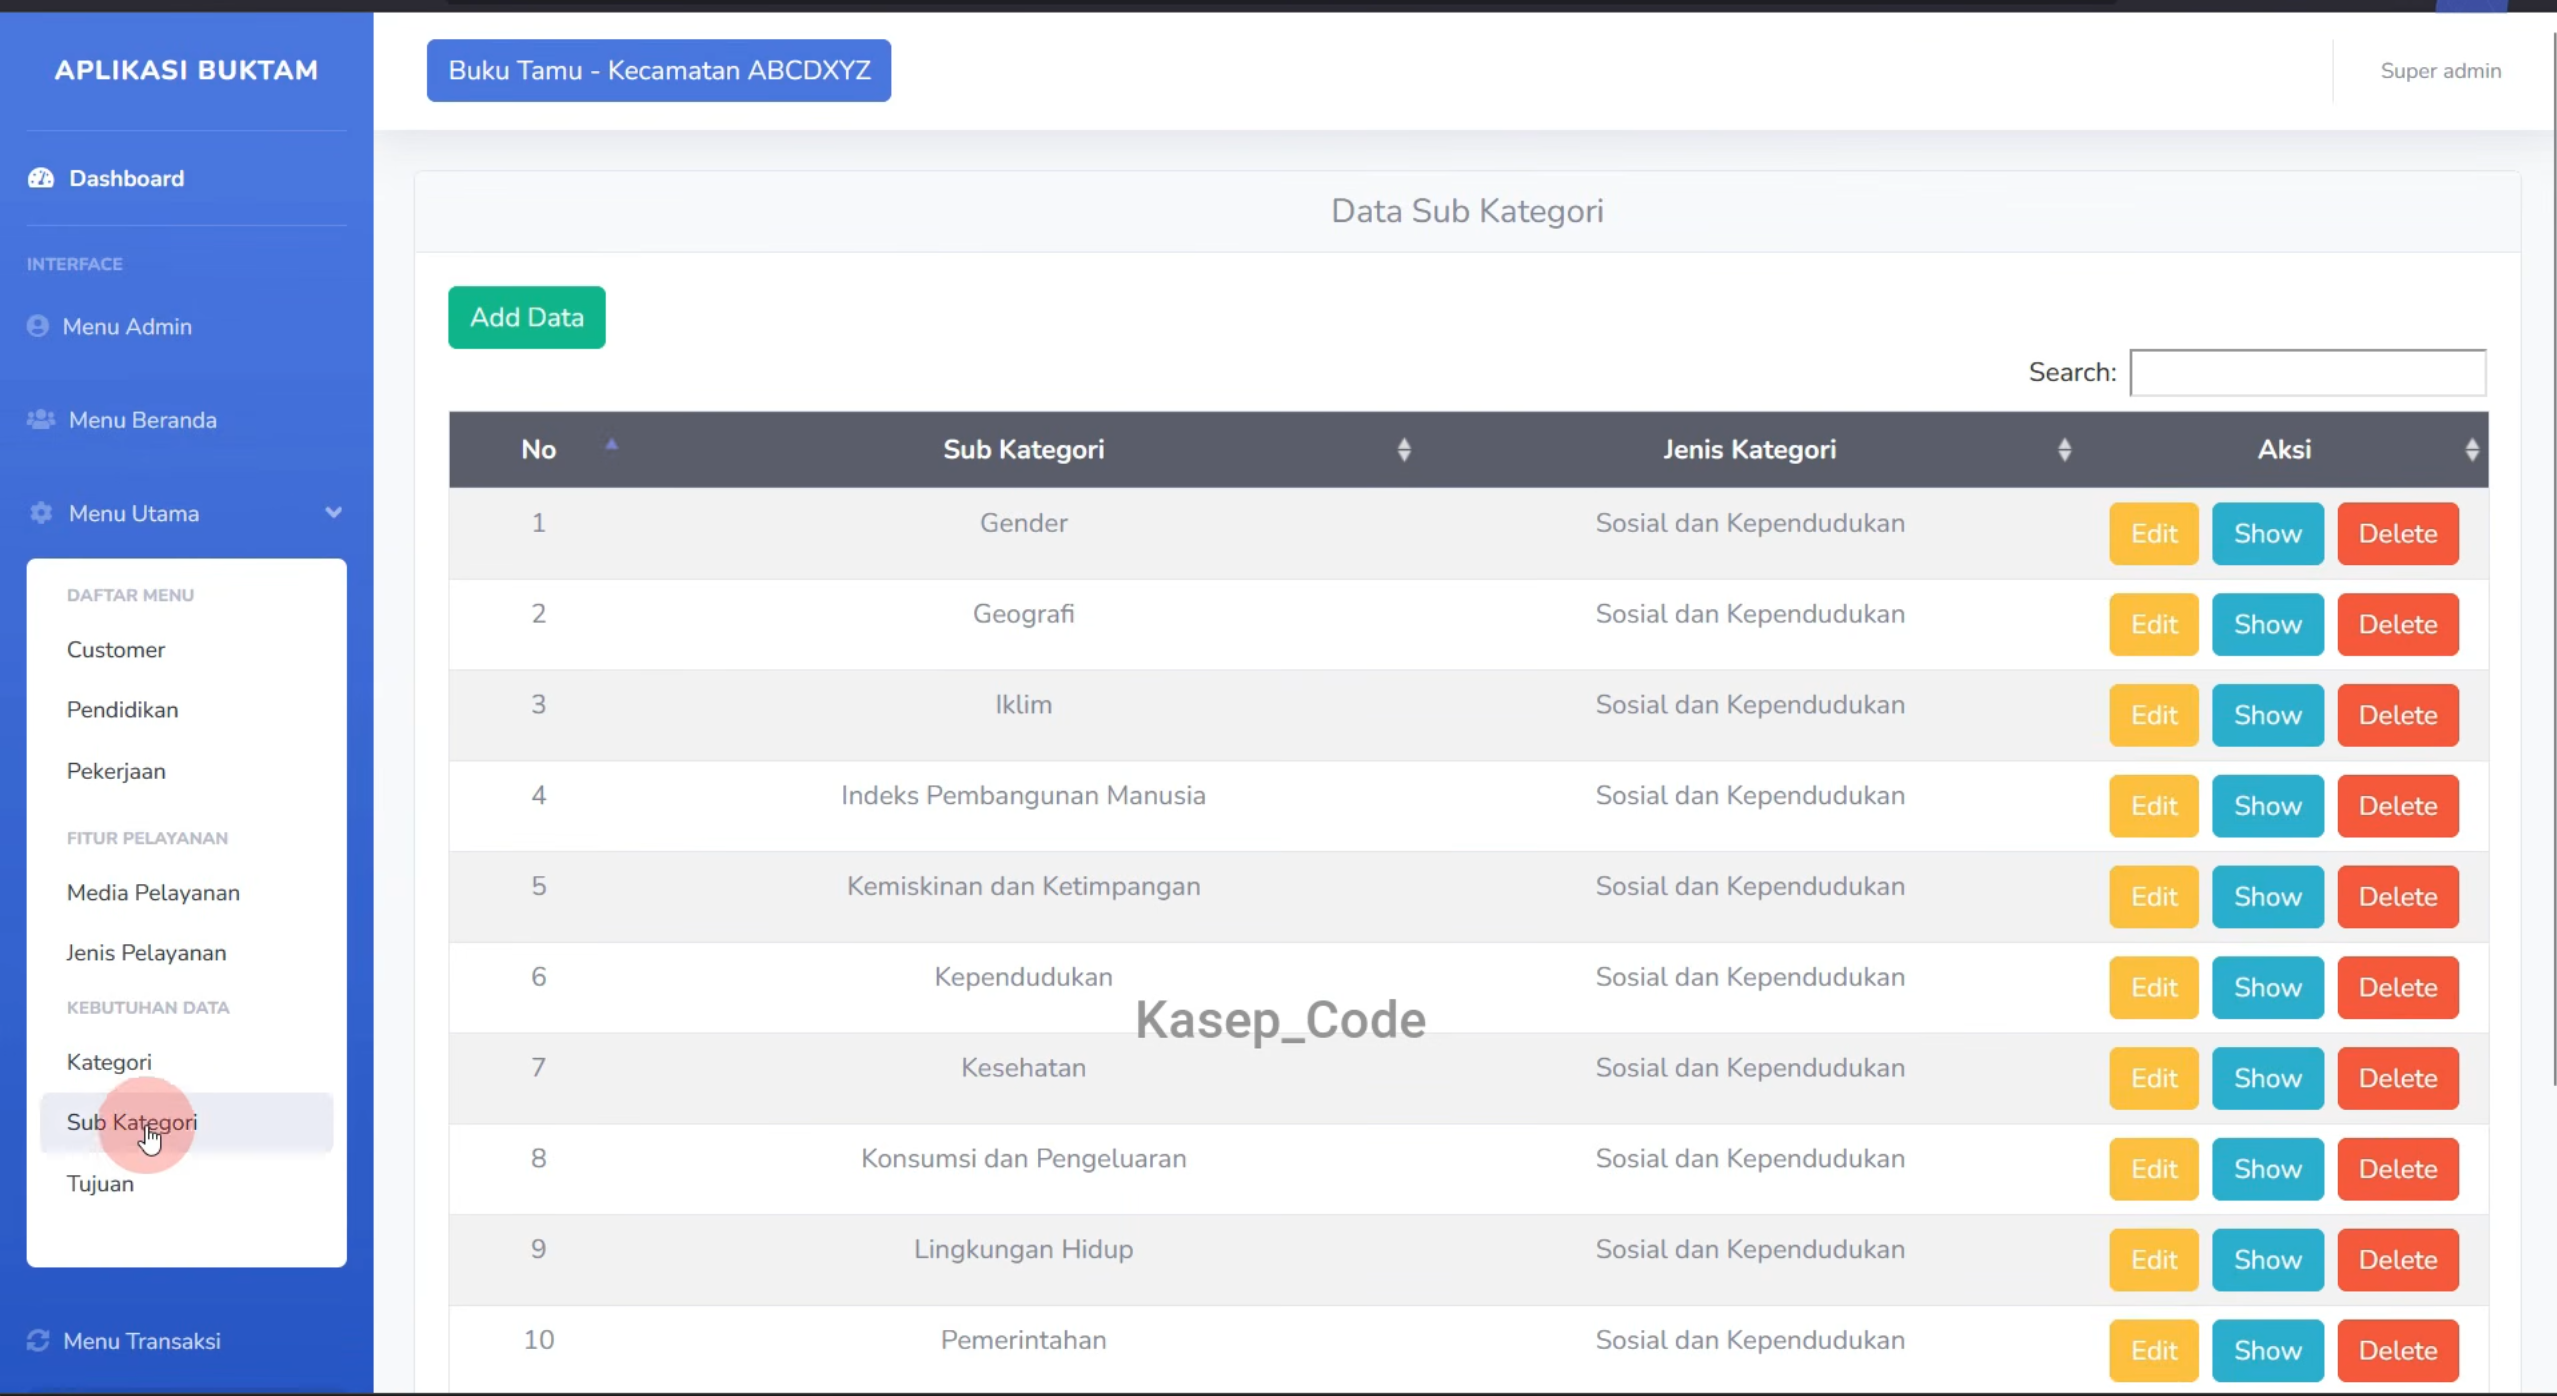Image resolution: width=2557 pixels, height=1396 pixels.
Task: Sort by Jenis Kategori column arrows
Action: coord(2064,450)
